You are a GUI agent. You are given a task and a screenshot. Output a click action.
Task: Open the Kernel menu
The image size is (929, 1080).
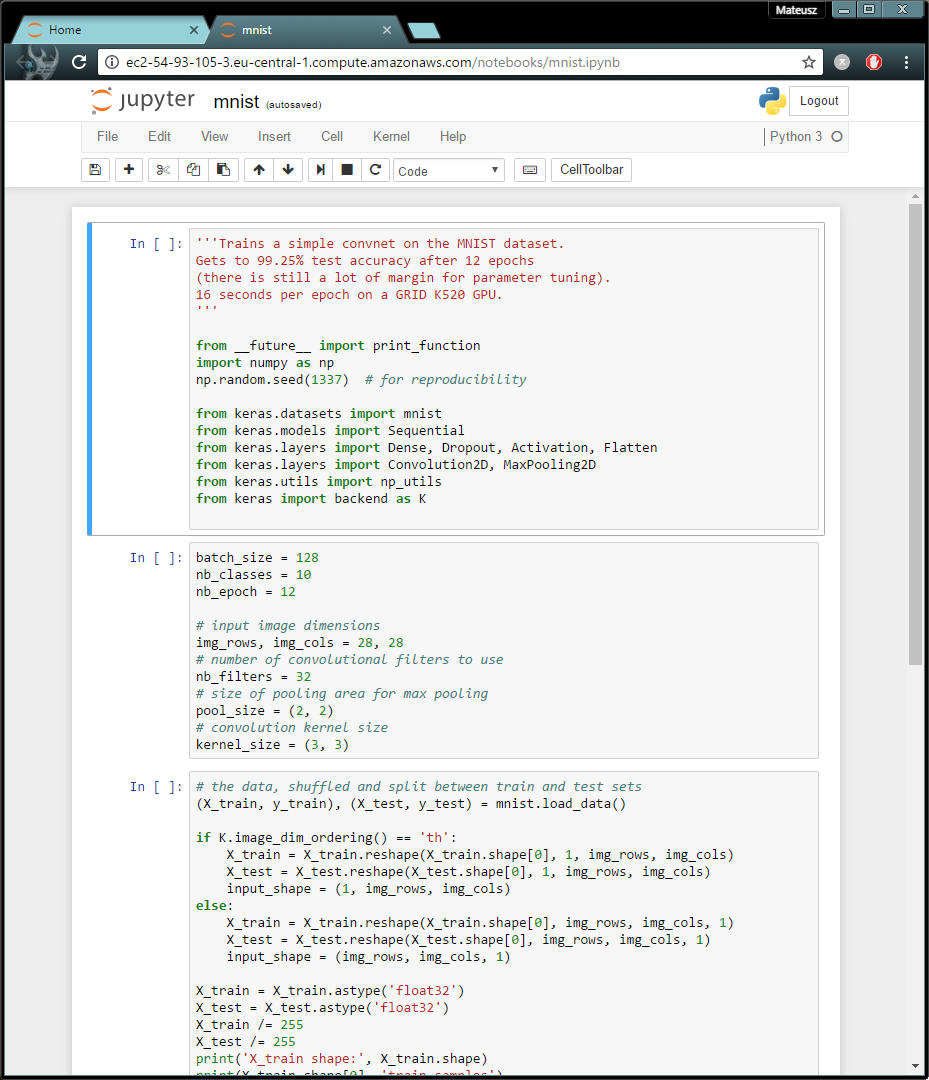pyautogui.click(x=391, y=136)
